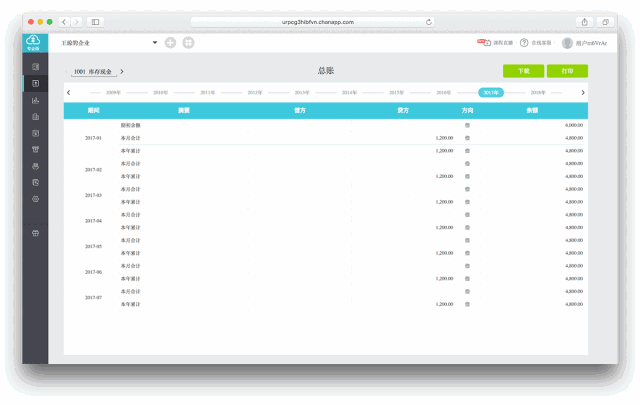Image resolution: width=640 pixels, height=405 pixels.
Task: Go to previous account with left chevron
Action: 67,72
